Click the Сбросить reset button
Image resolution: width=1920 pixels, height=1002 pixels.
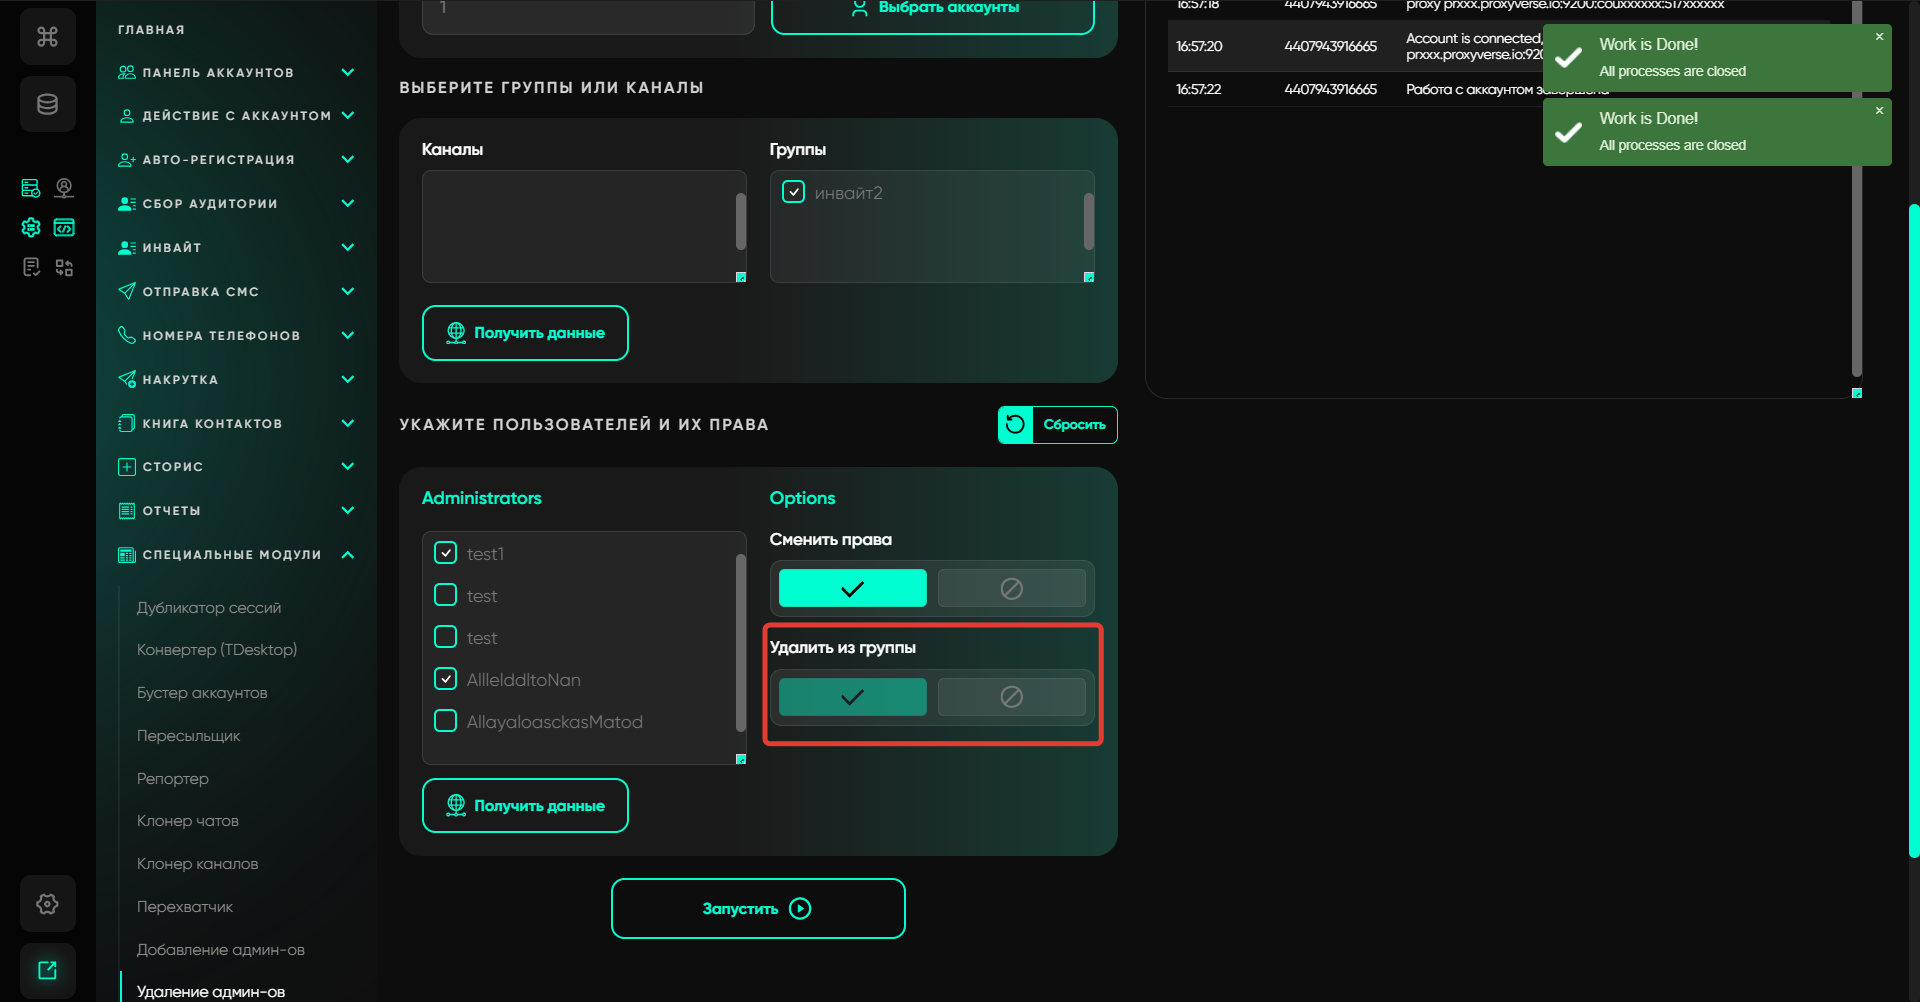tap(1057, 425)
